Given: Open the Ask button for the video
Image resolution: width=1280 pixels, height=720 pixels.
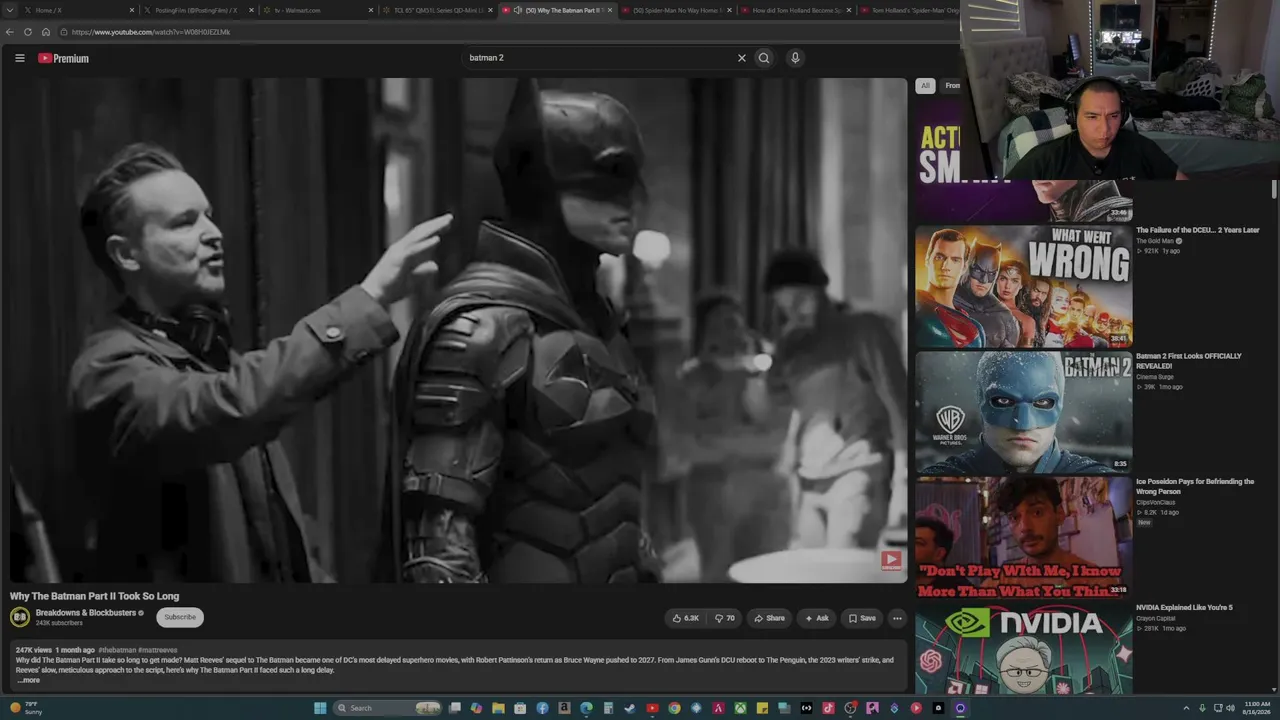Looking at the screenshot, I should coord(817,618).
